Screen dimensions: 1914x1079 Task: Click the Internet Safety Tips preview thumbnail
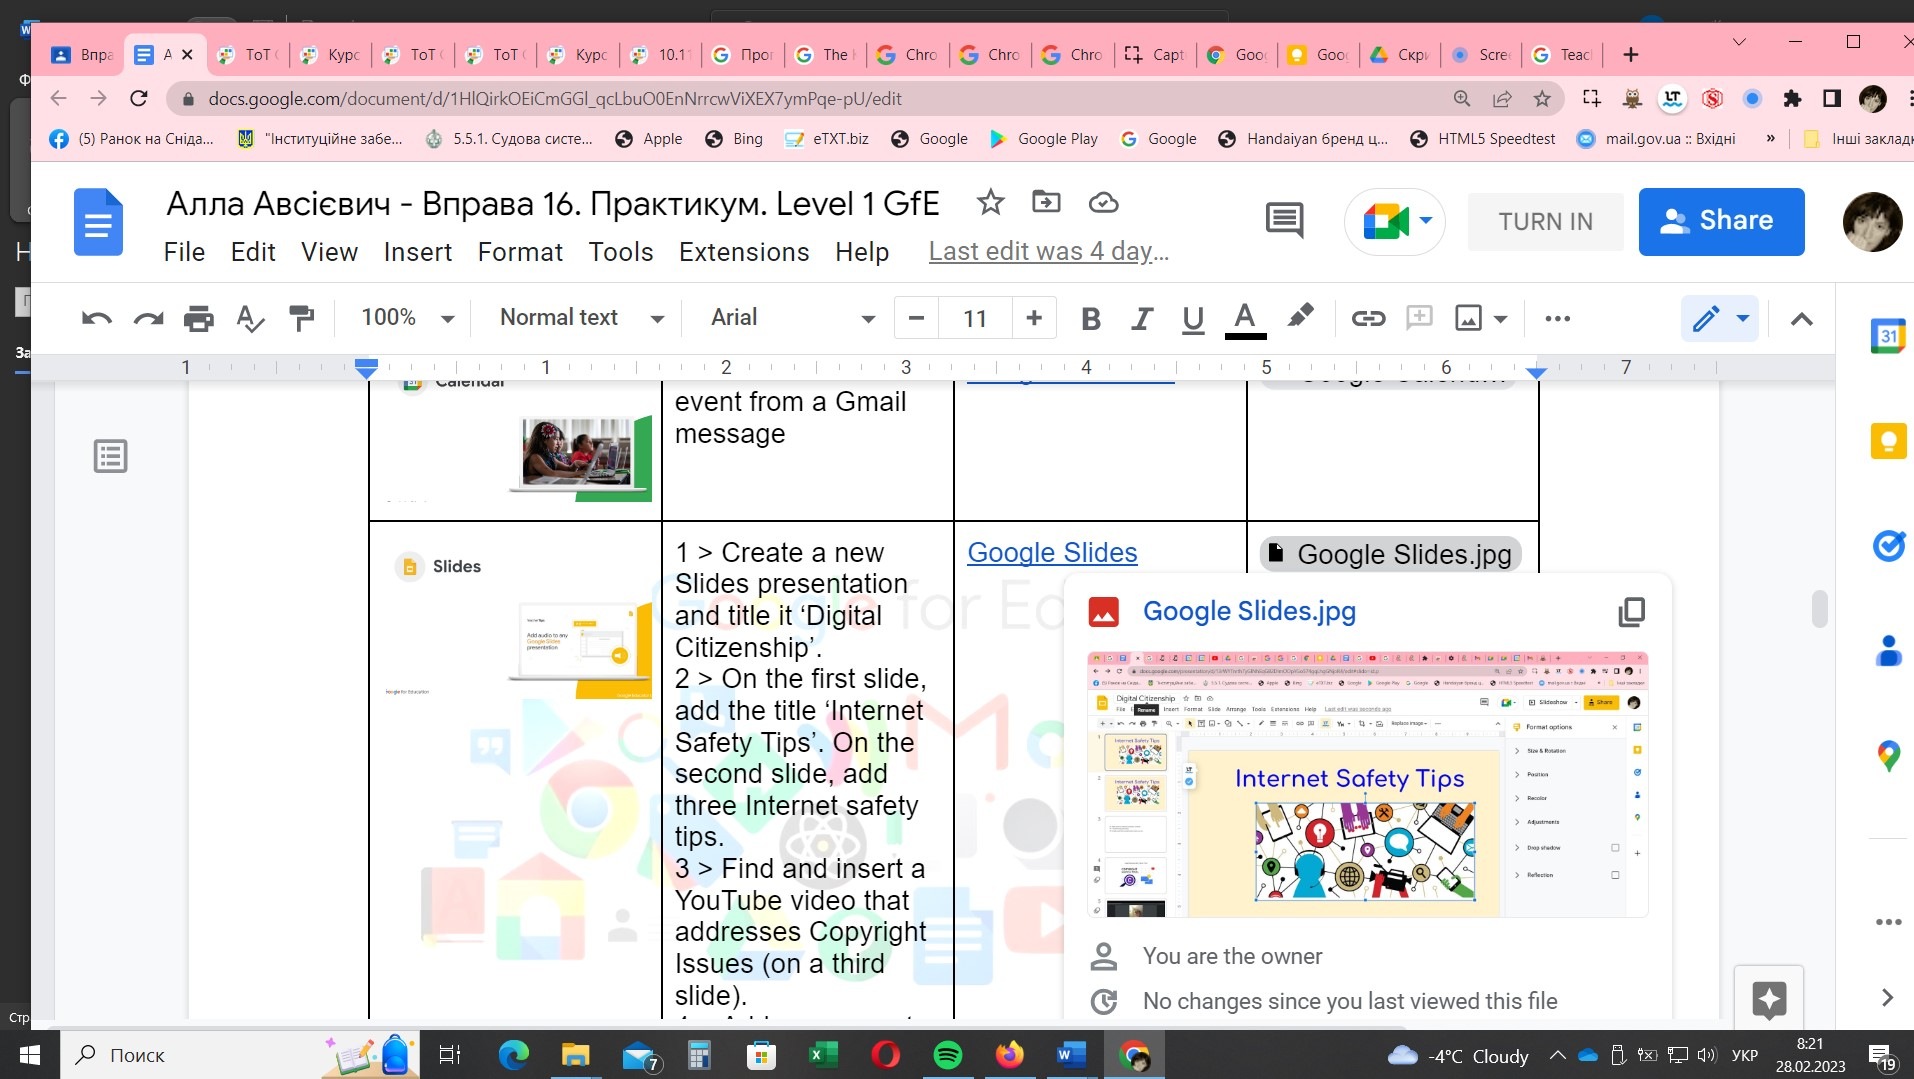coord(1366,784)
